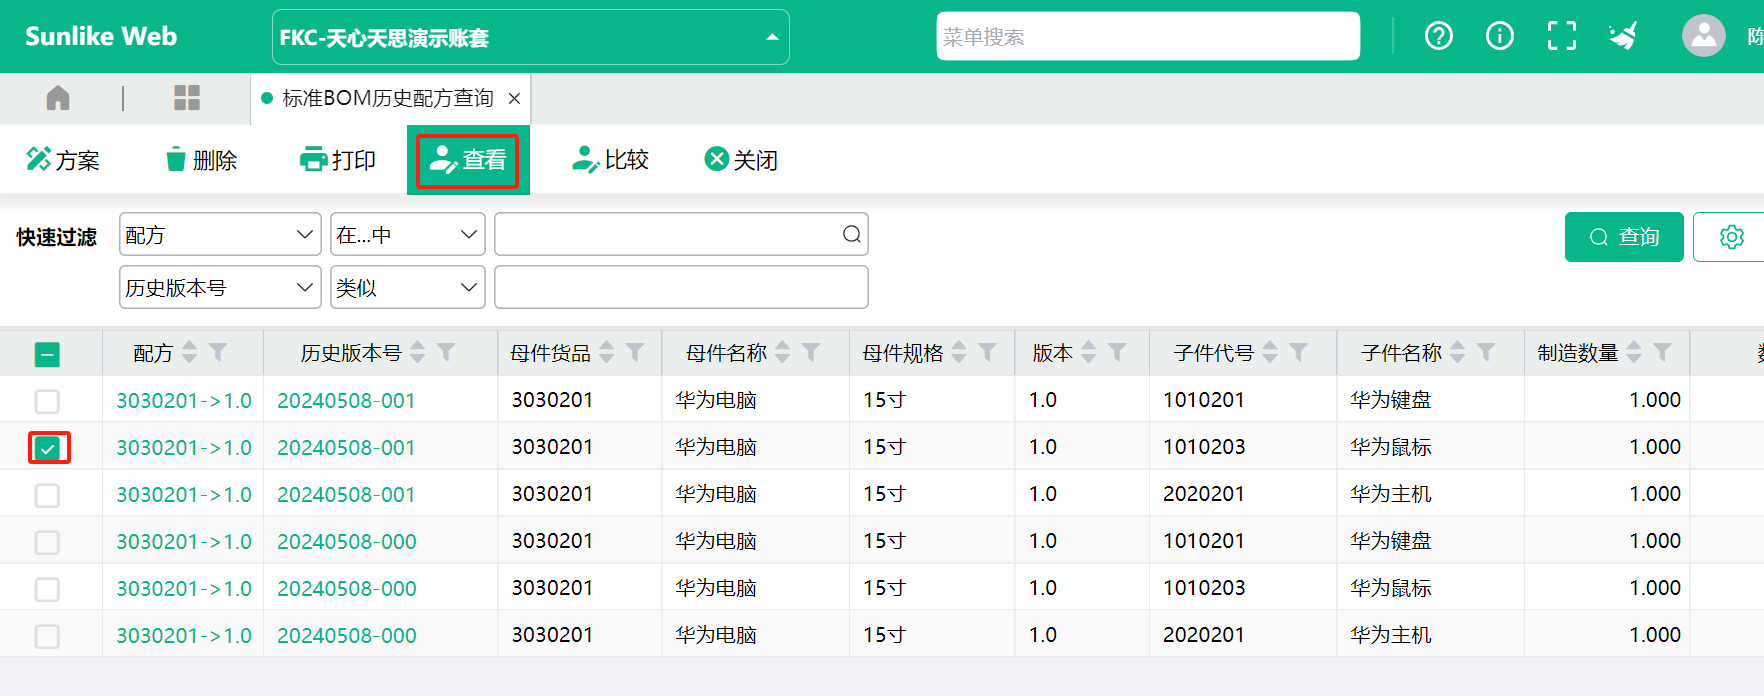
Task: Open the apps grid menu icon
Action: tap(187, 98)
